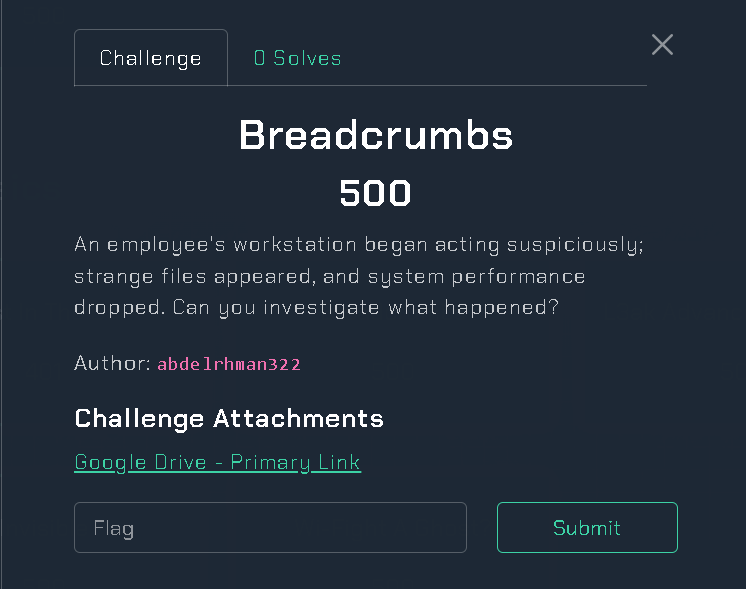Screen dimensions: 746x589
Task: Click the sentence "Can you investigate what happened?"
Action: [365, 308]
